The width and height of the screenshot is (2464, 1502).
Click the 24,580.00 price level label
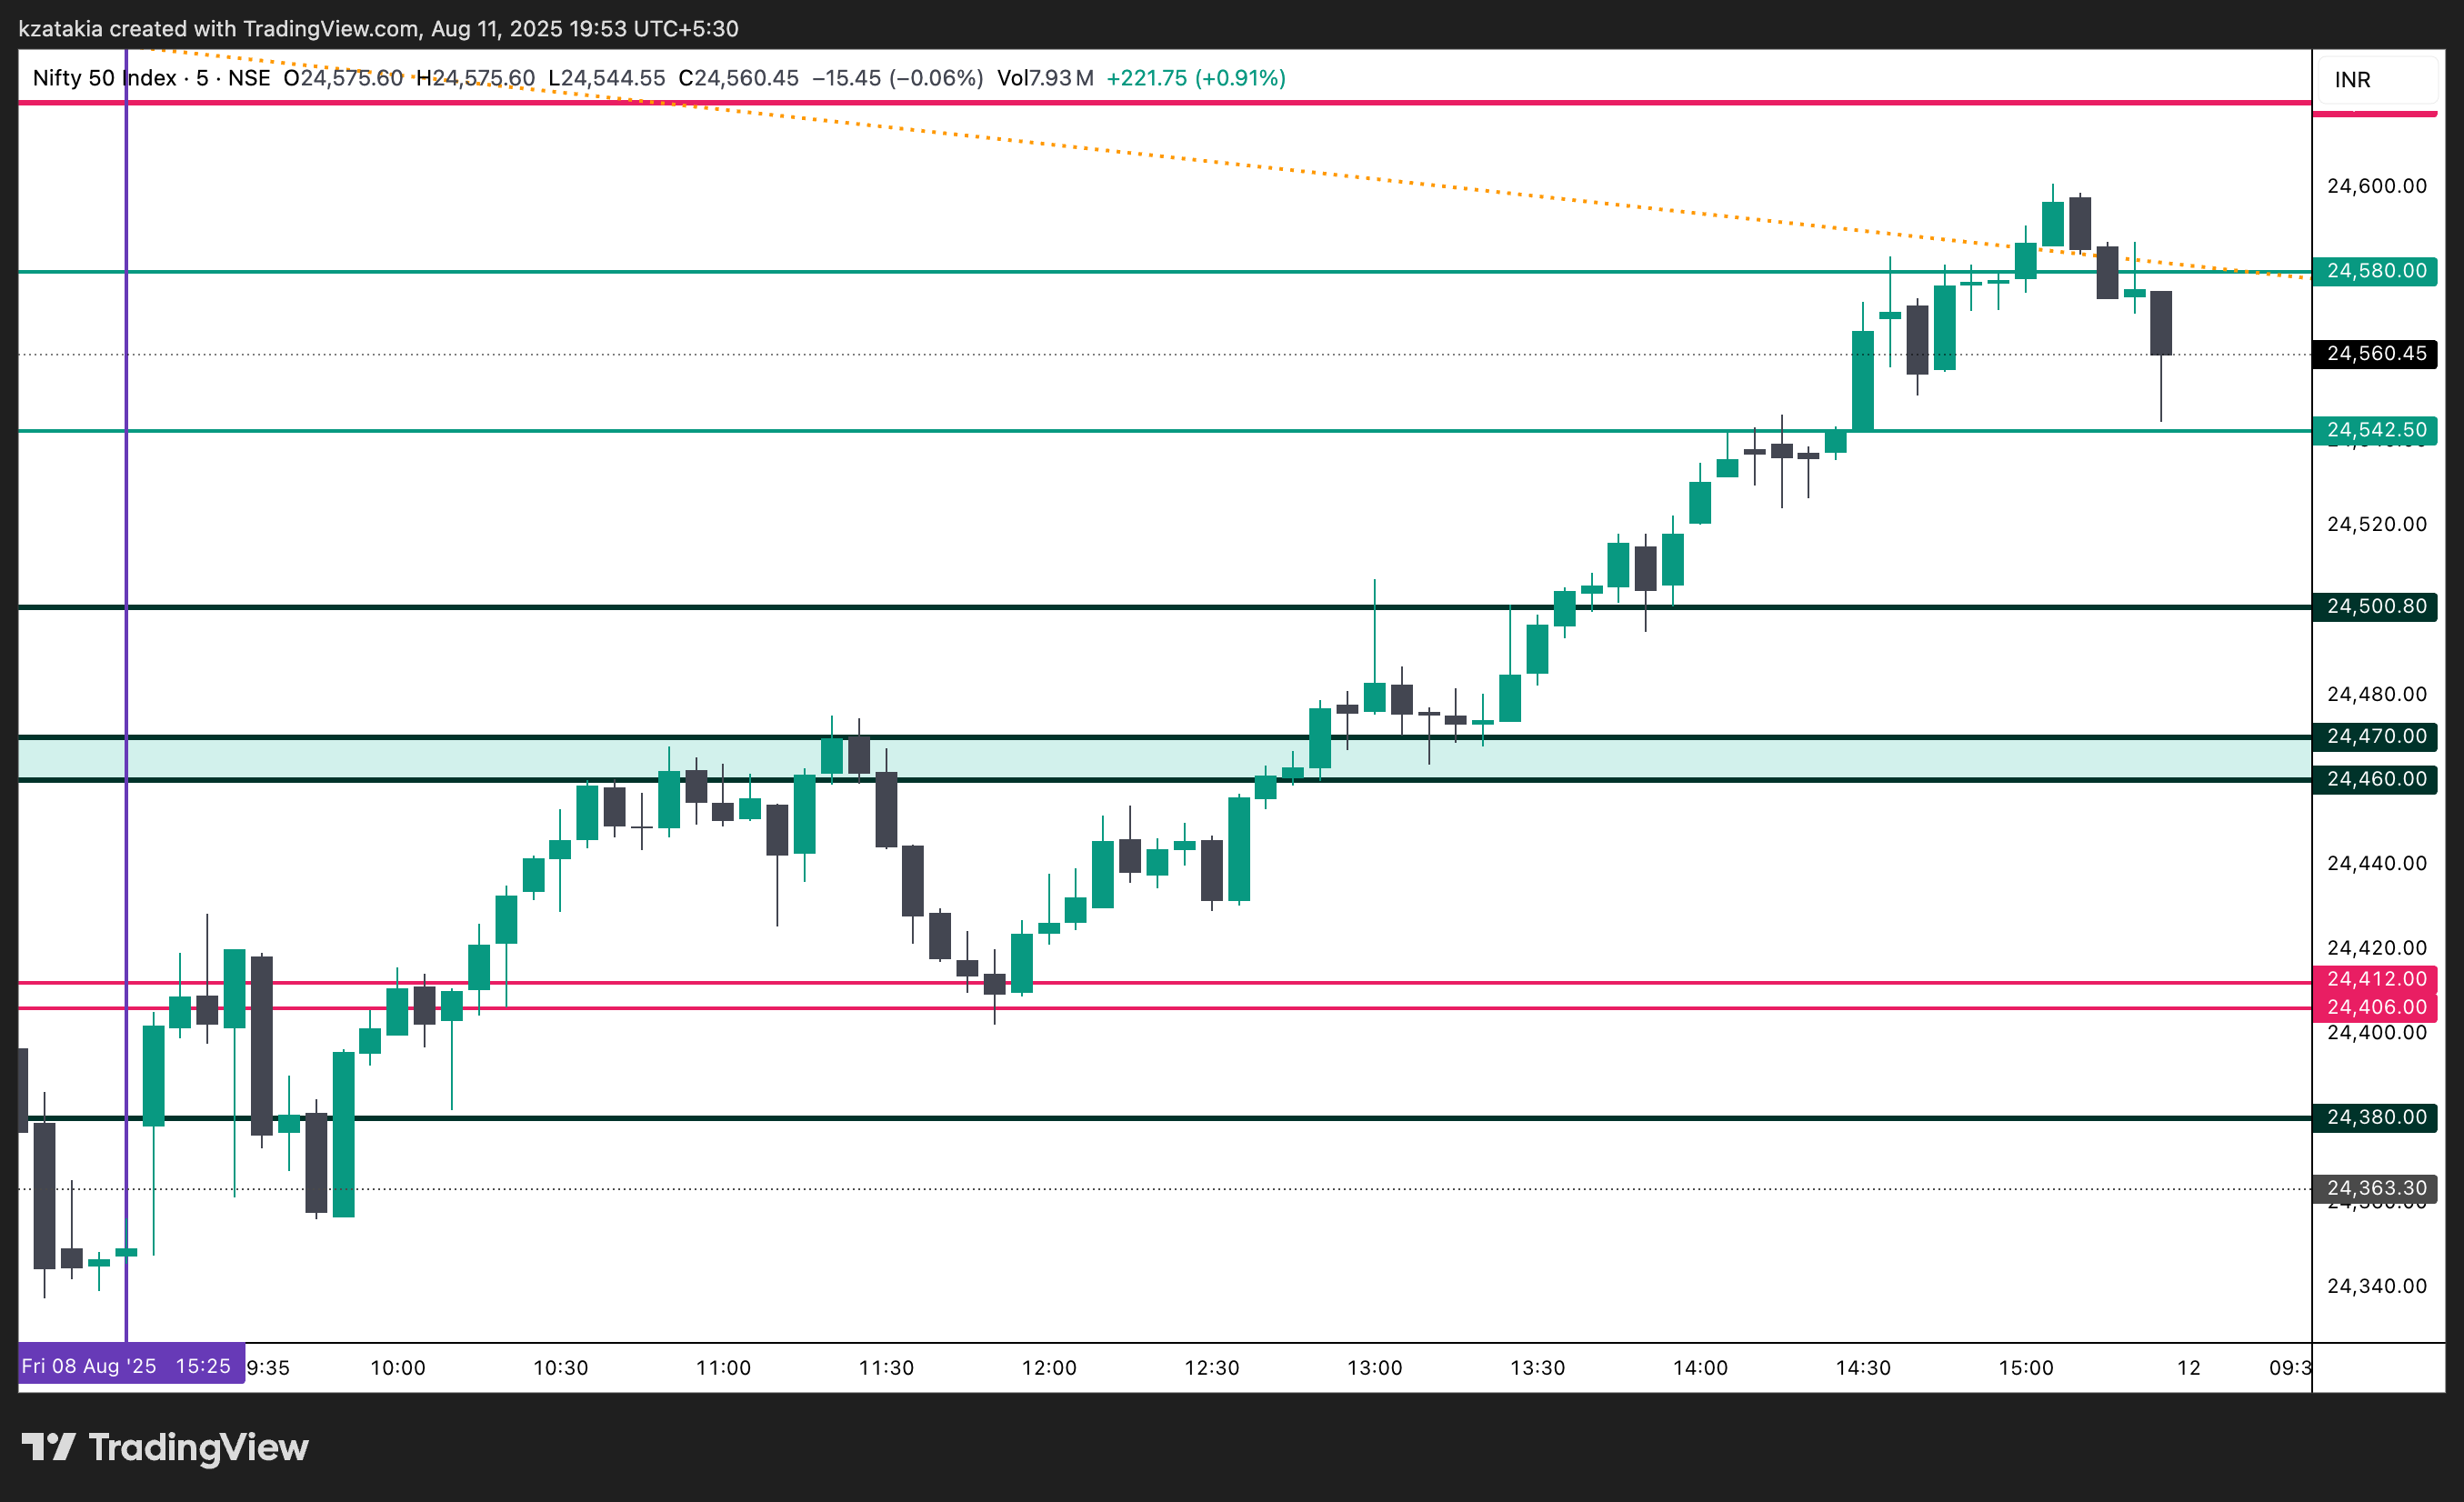(2374, 271)
